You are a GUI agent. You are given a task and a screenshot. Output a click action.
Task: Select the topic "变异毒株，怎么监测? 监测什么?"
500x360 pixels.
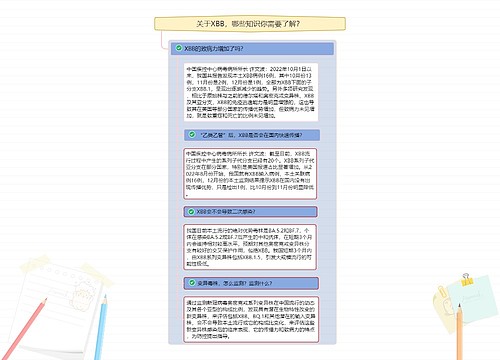(251, 283)
